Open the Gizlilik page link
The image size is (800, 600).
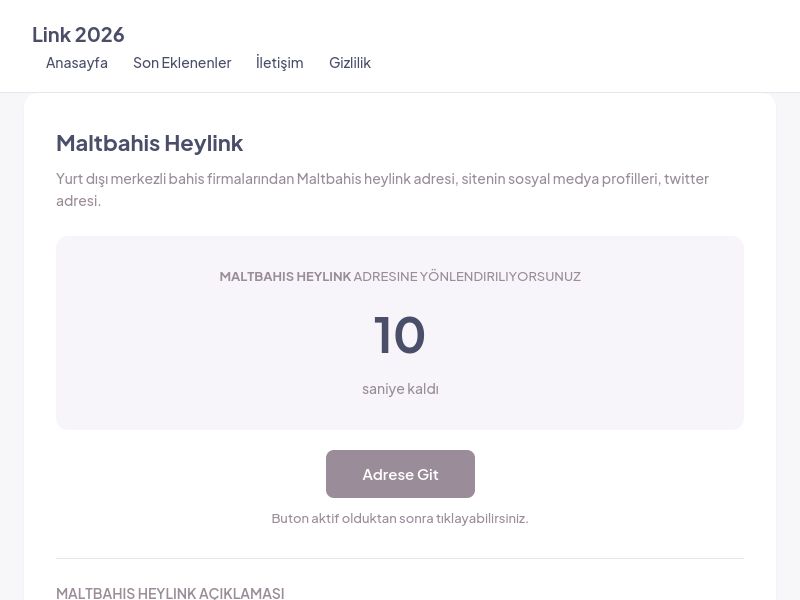point(349,63)
